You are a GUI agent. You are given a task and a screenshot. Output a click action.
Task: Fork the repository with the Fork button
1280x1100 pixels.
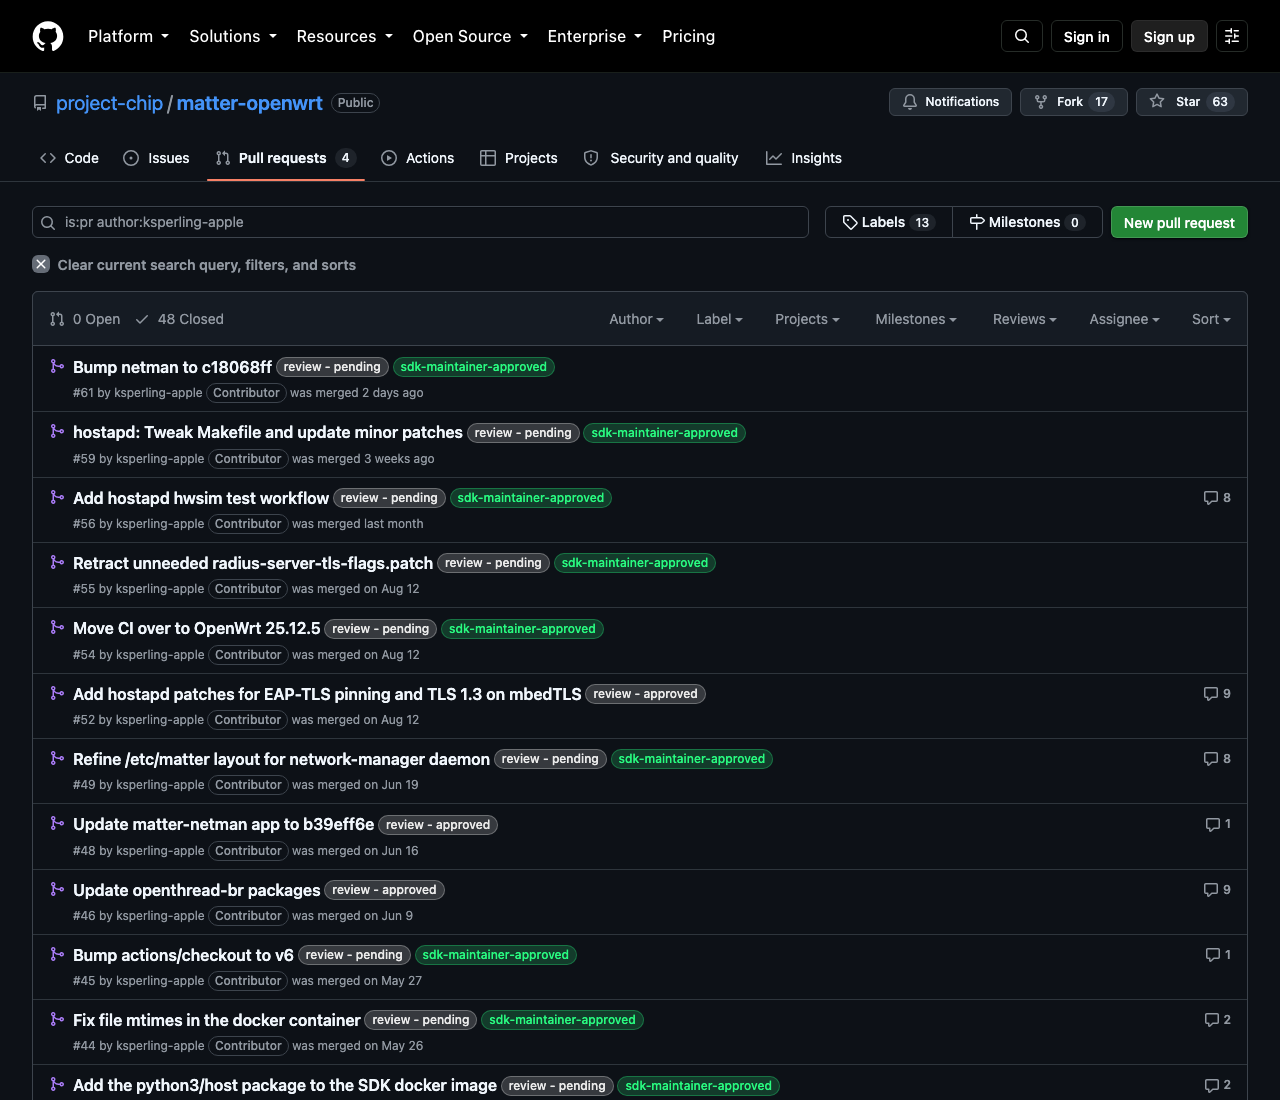(x=1073, y=102)
